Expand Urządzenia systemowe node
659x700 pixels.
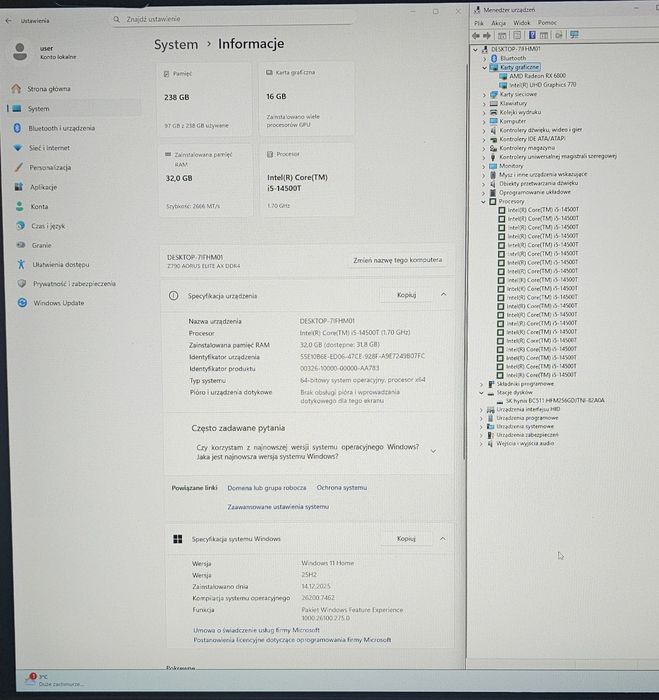(481, 427)
